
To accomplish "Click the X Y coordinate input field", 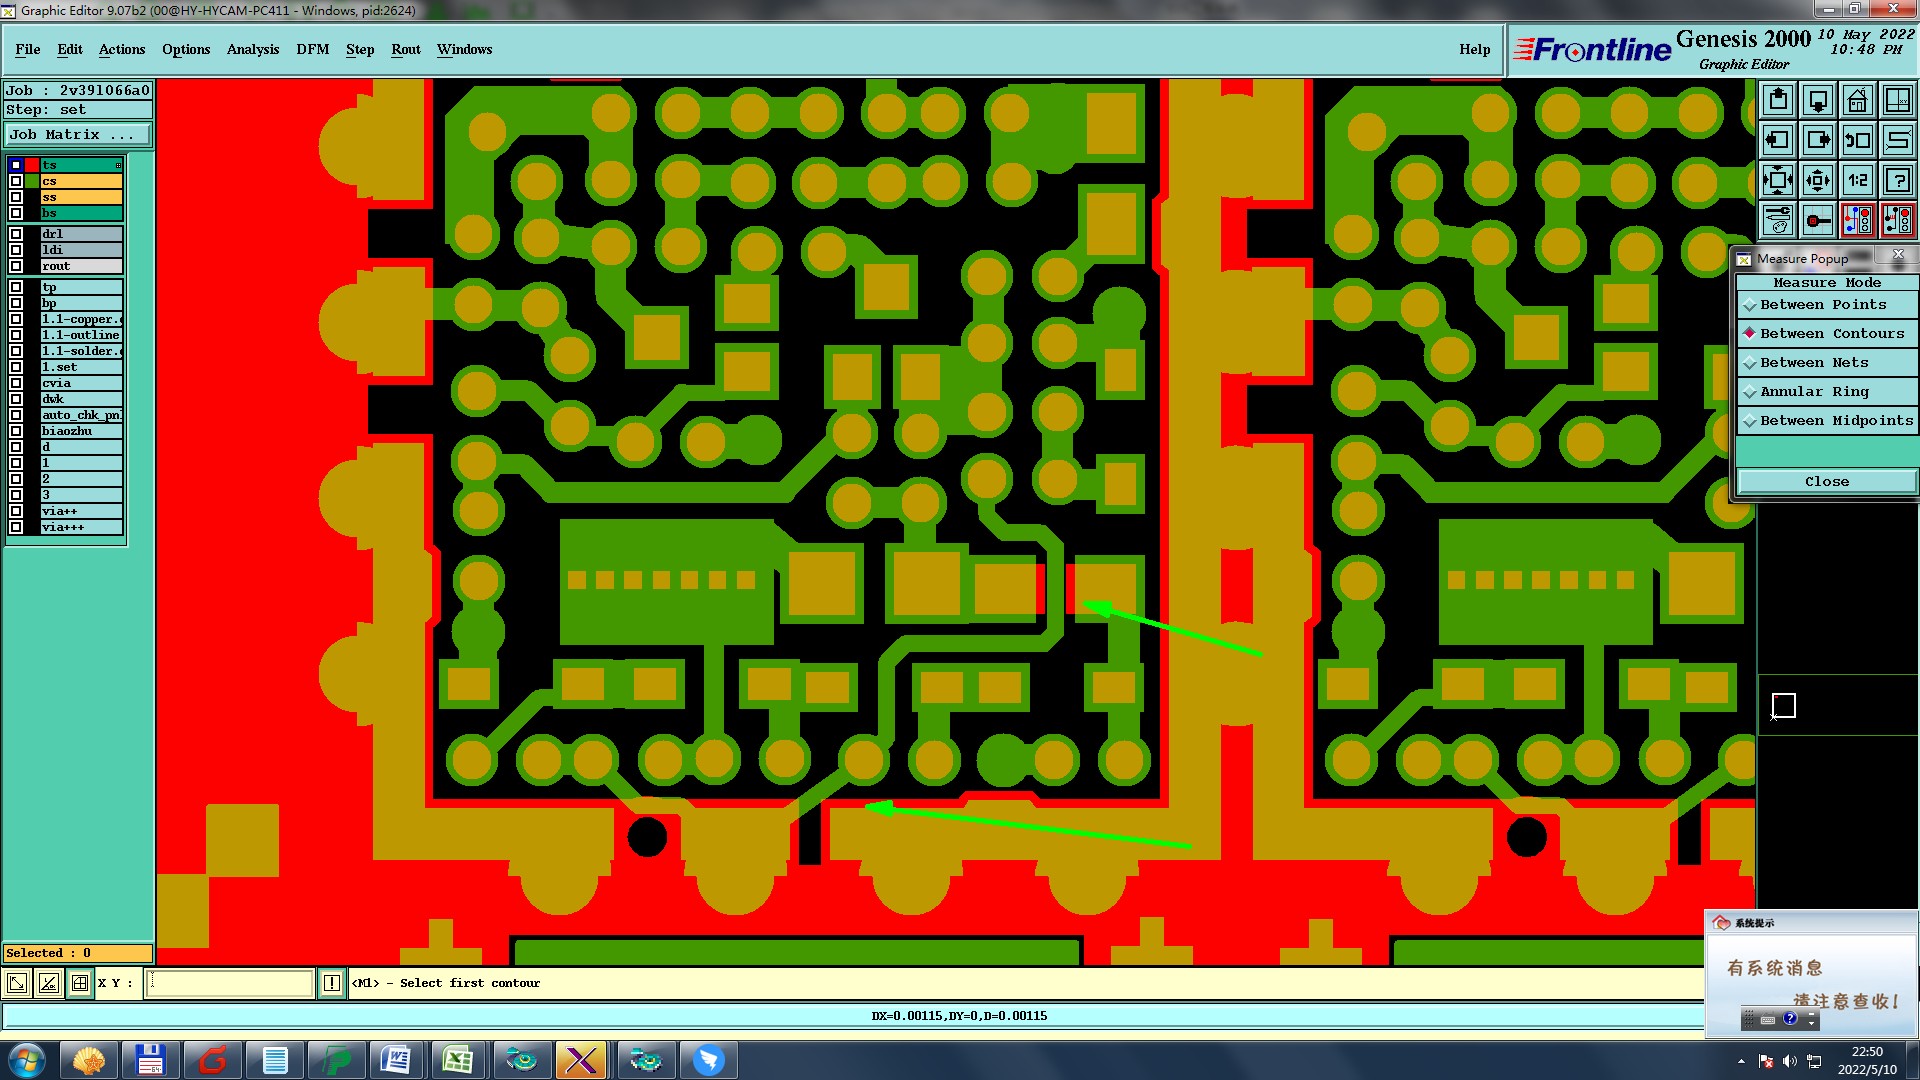I will click(230, 983).
